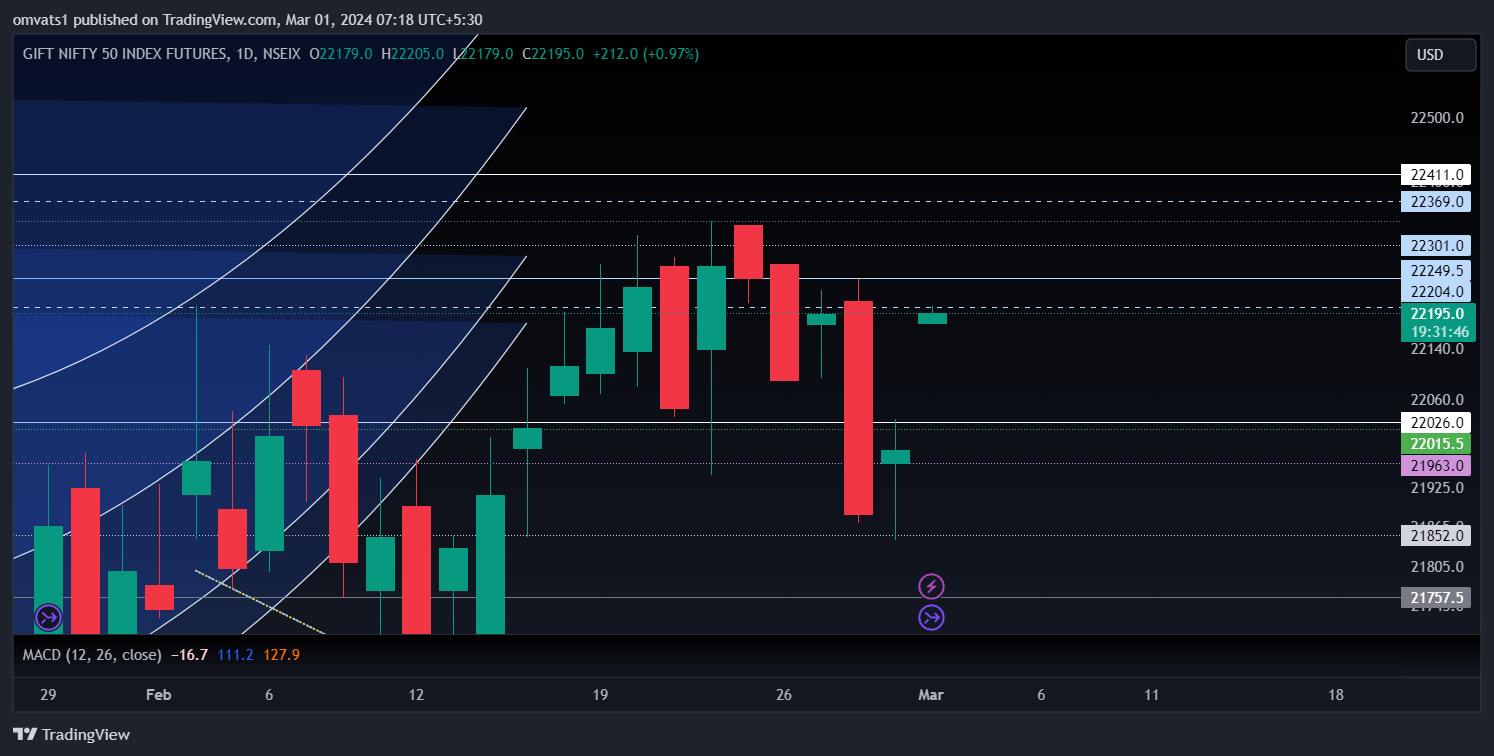Click the purple arrow icon below the lightning icon

tap(932, 617)
